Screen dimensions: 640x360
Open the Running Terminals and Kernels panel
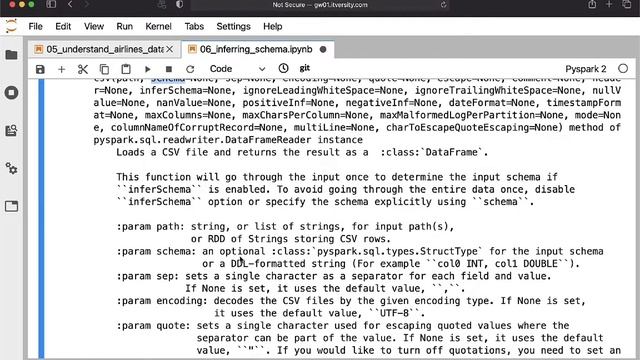point(11,93)
